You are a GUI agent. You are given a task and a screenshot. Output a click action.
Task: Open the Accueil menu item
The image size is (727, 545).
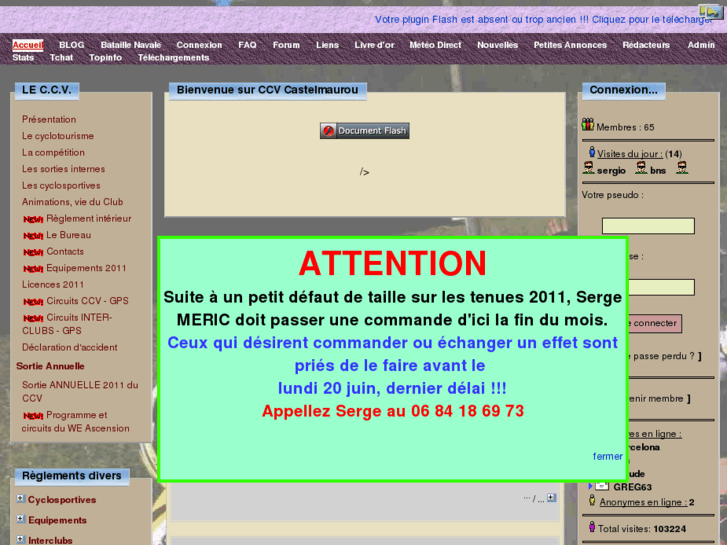click(28, 45)
